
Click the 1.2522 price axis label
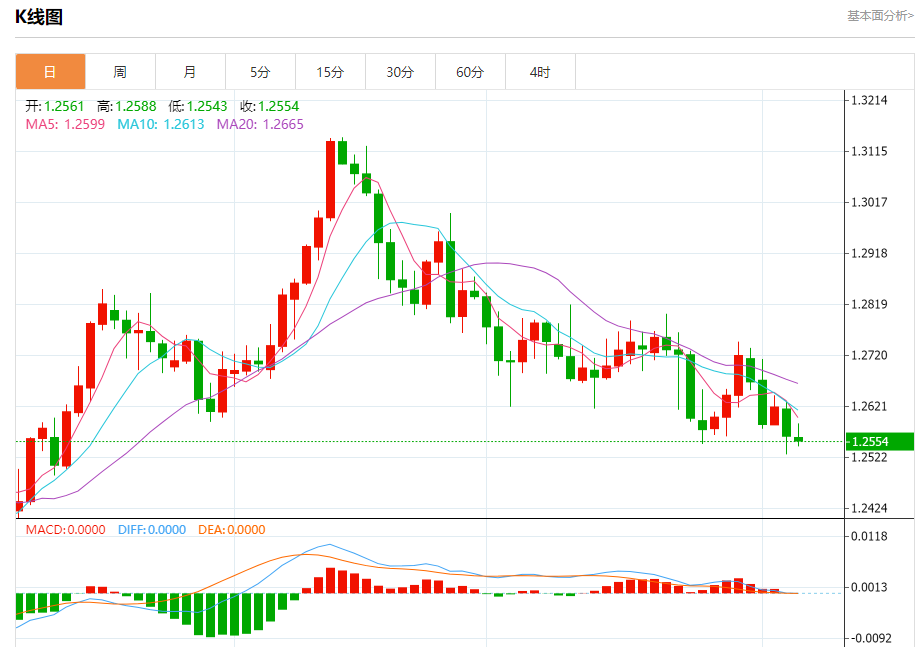pos(869,457)
